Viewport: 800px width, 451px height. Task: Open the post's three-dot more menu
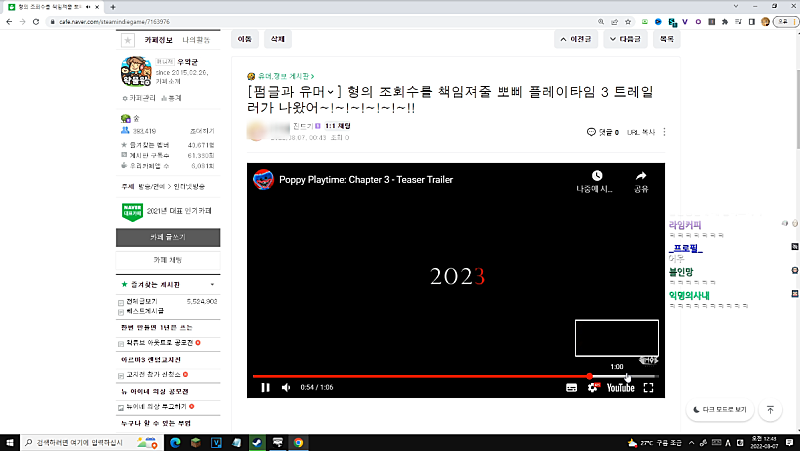pos(665,132)
